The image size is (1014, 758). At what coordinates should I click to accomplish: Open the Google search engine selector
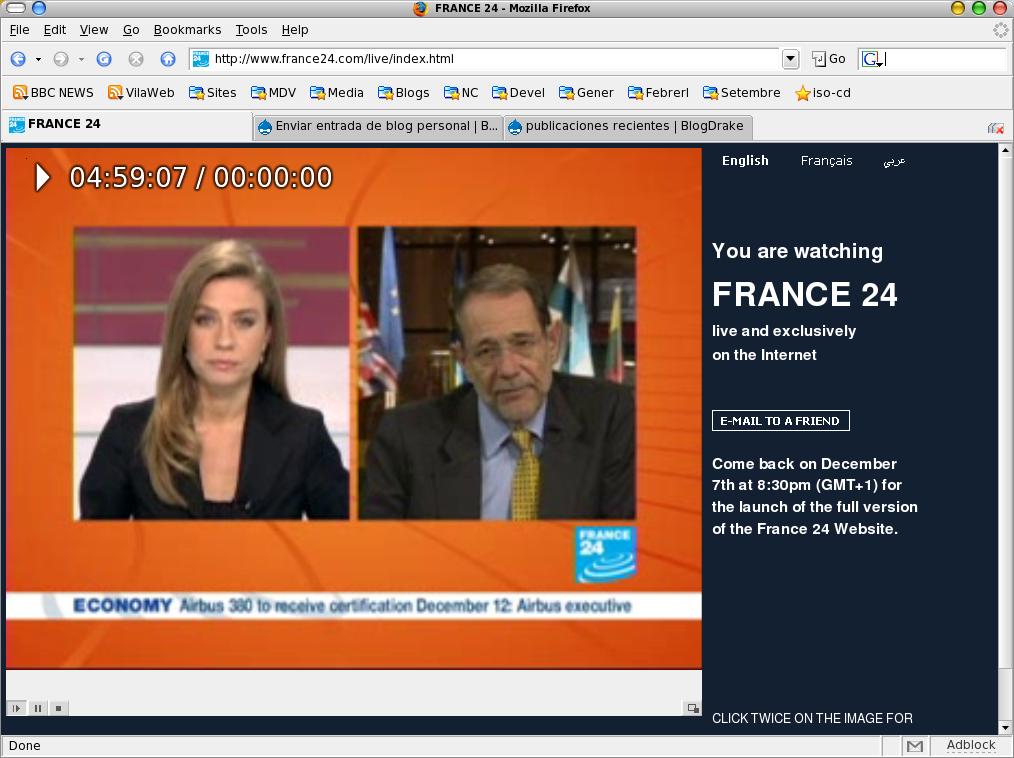(x=872, y=59)
